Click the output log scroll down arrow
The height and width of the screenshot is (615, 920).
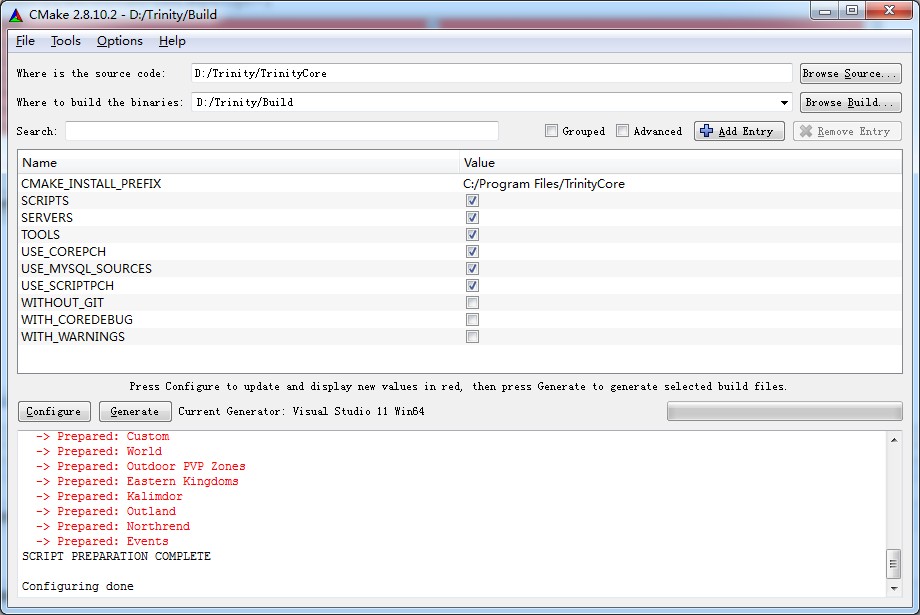pyautogui.click(x=894, y=589)
